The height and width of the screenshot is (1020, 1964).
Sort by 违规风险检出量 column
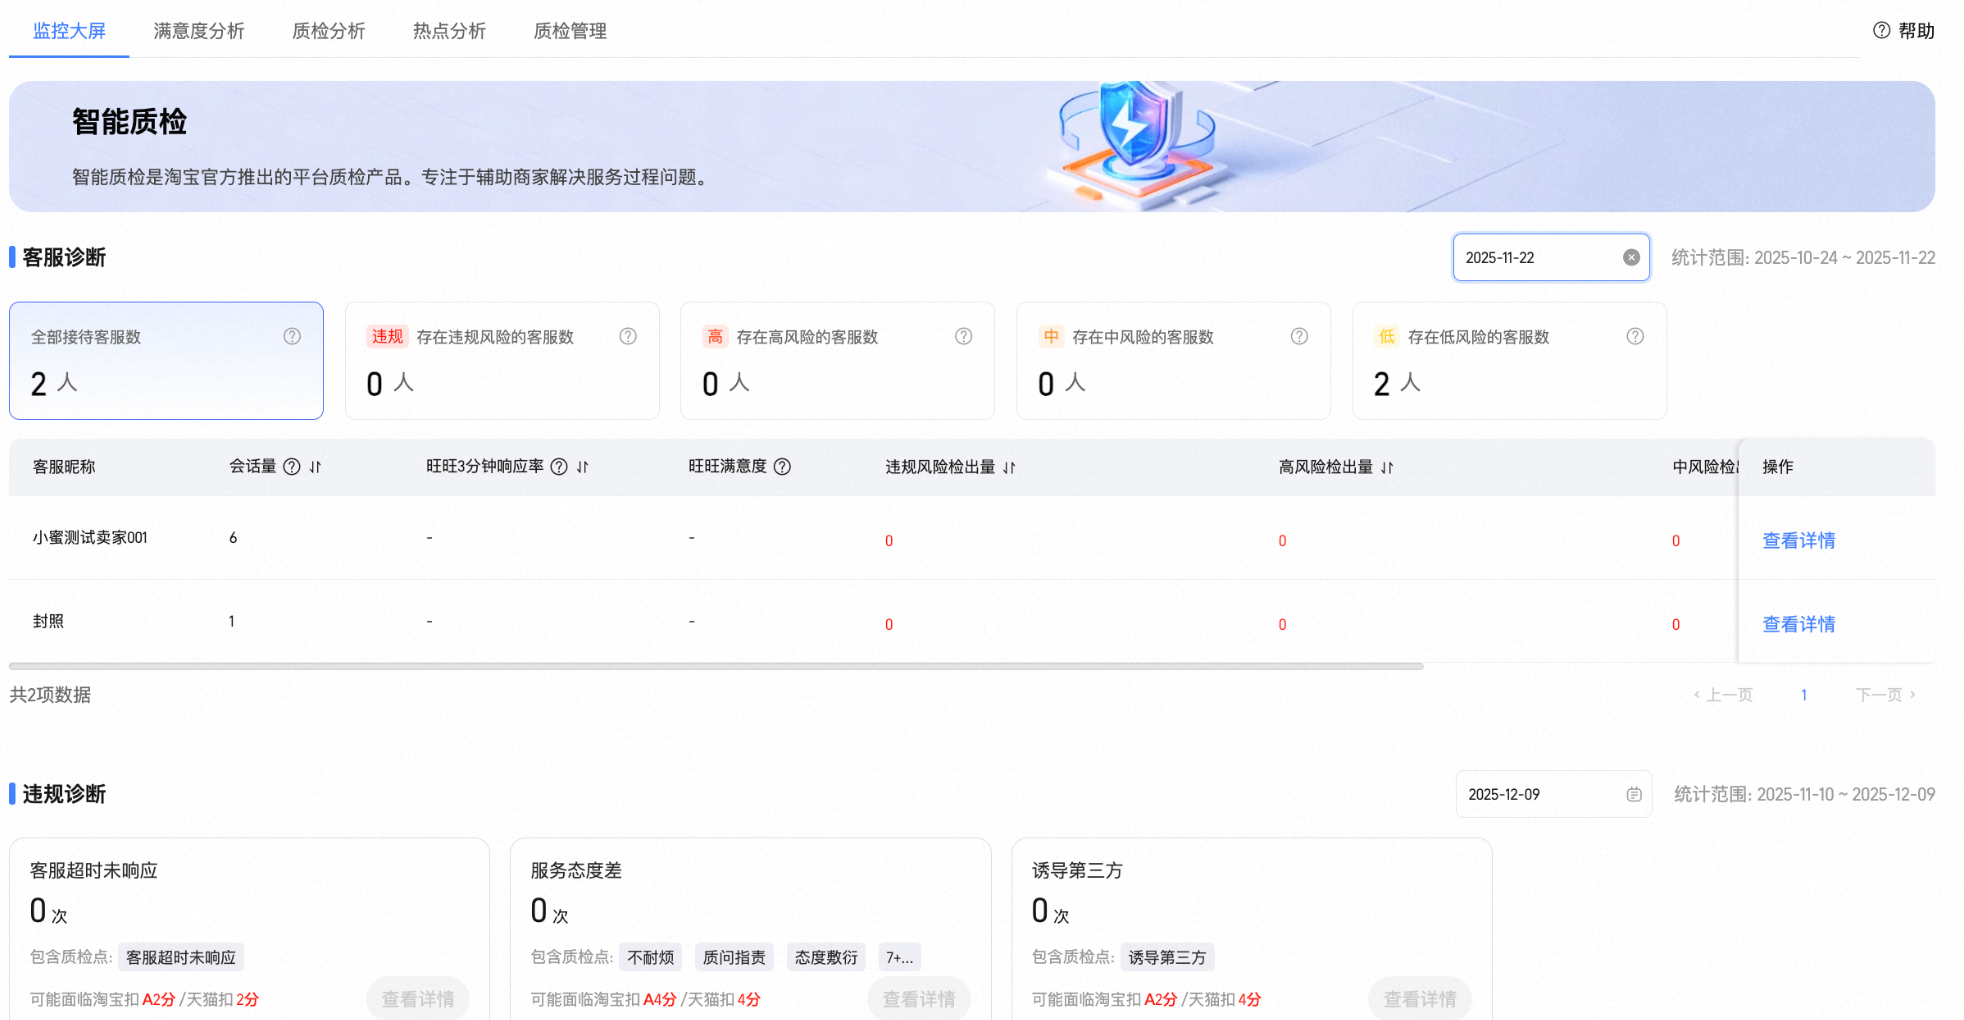(x=1009, y=467)
